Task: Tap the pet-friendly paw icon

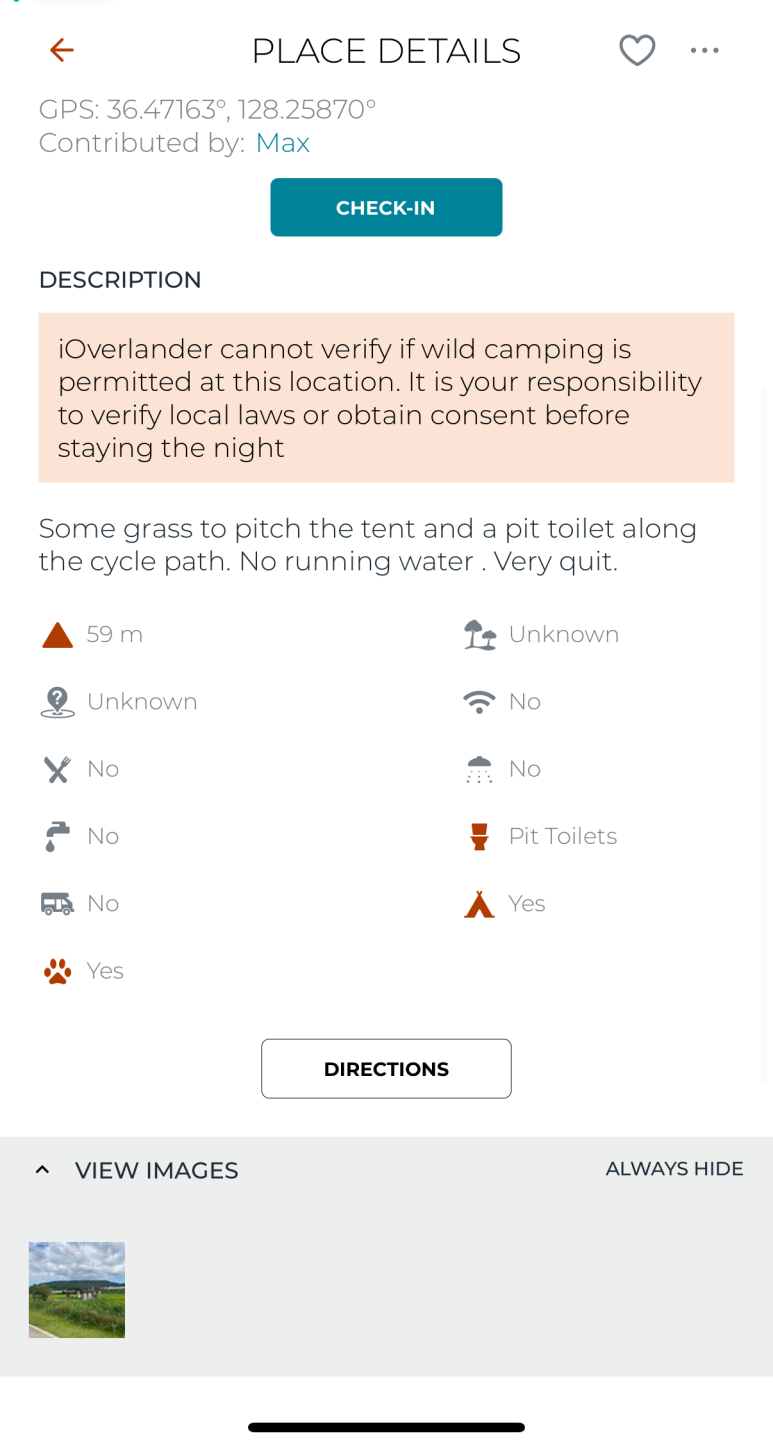Action: [x=58, y=971]
